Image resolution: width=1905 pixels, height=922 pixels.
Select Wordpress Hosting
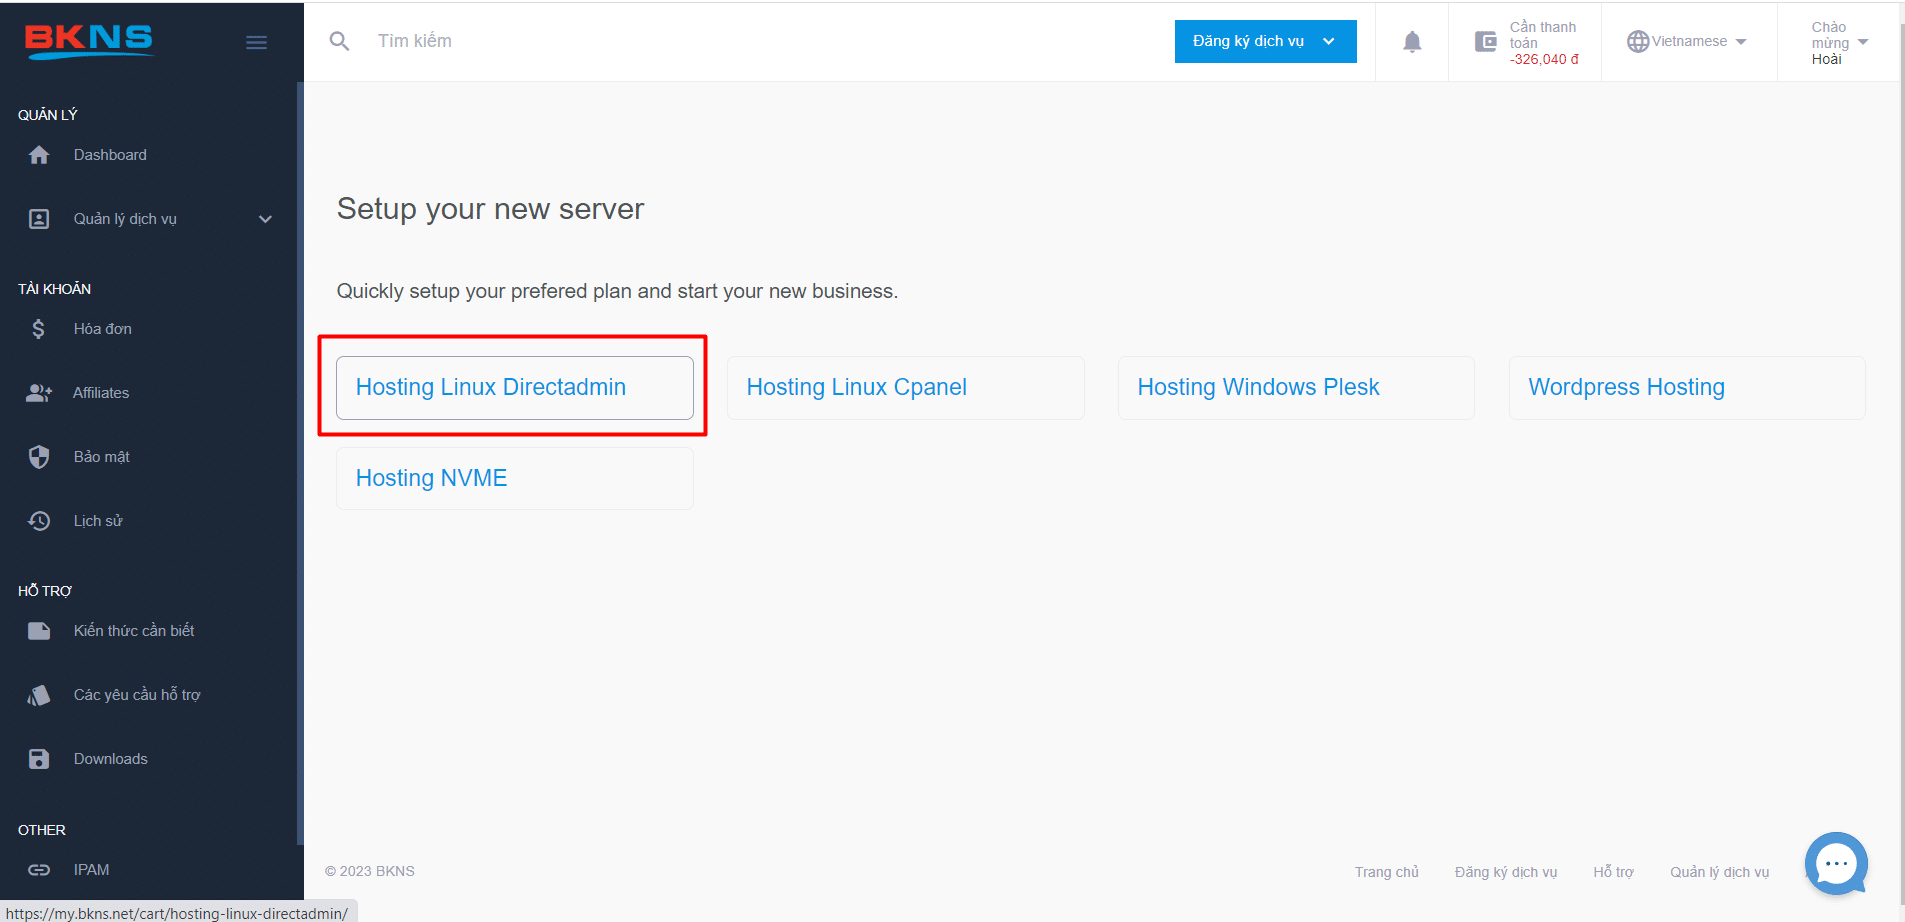[x=1687, y=388]
